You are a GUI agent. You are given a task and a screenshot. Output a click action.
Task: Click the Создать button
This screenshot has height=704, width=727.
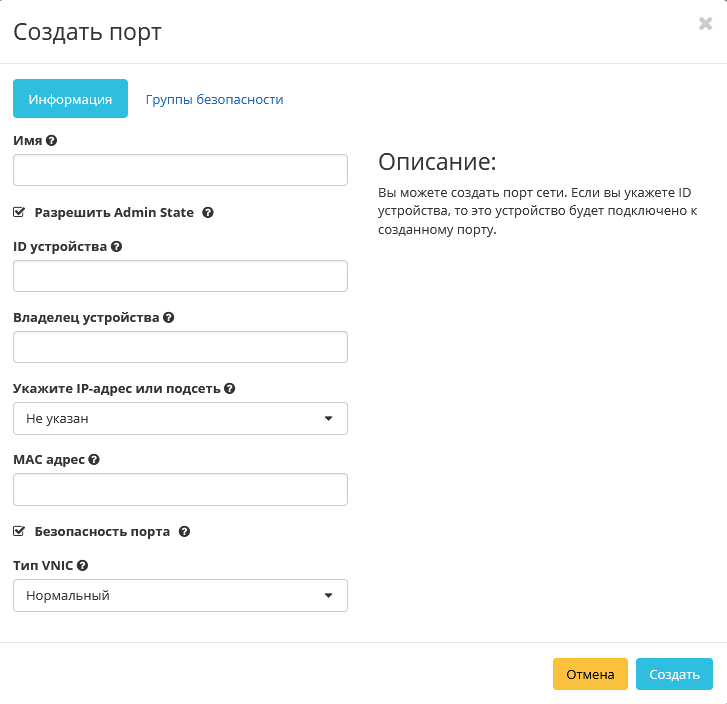click(674, 674)
